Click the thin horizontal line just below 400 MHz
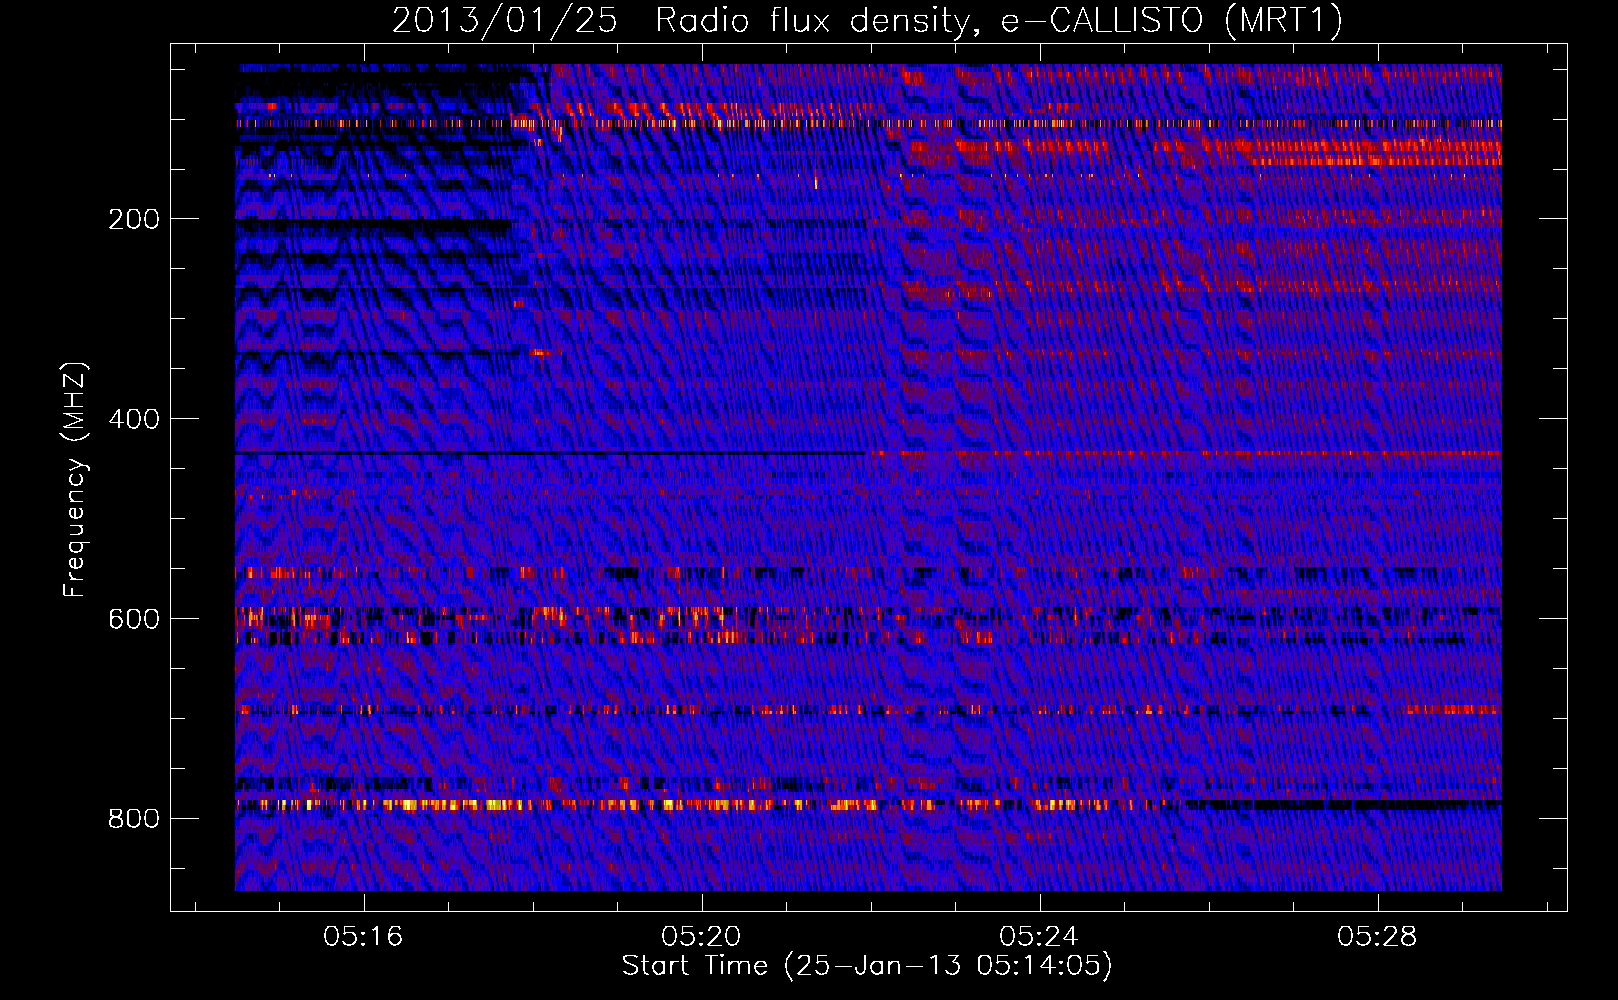 pos(868,453)
